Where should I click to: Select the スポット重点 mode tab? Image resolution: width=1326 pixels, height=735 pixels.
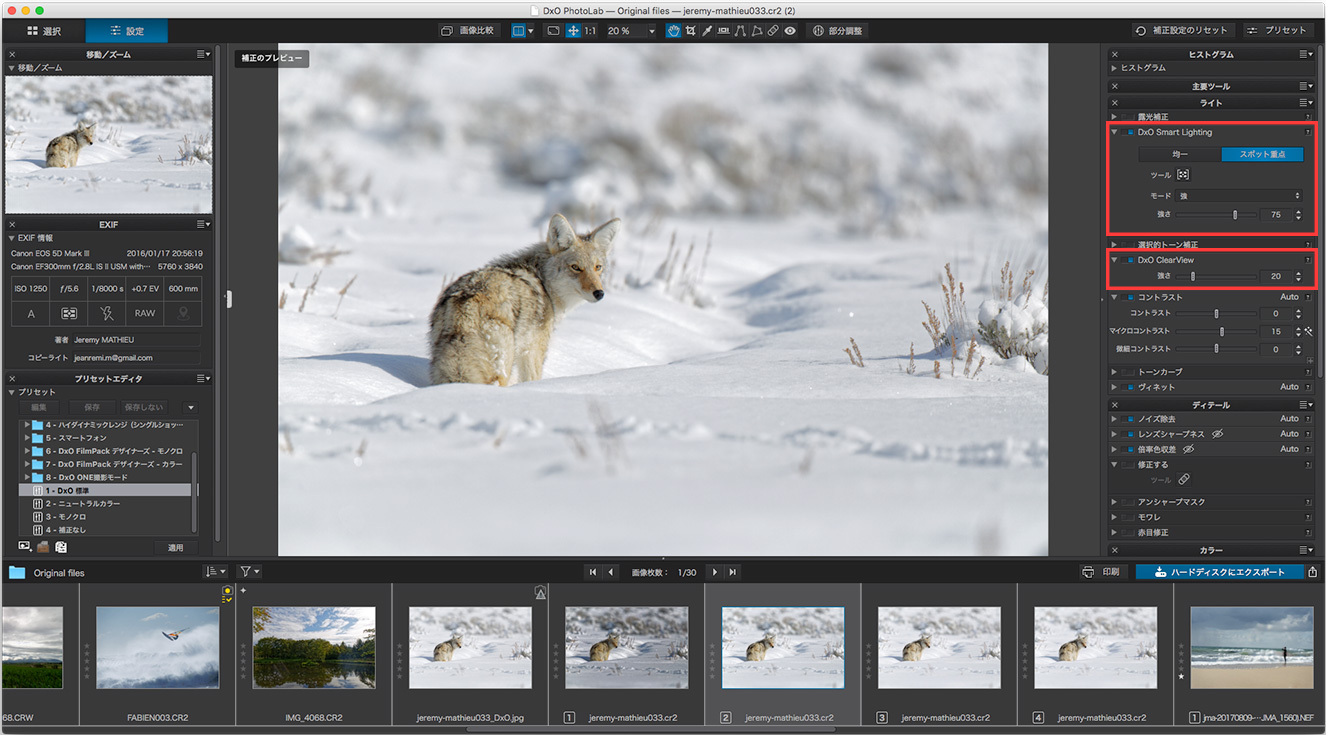[x=1262, y=154]
